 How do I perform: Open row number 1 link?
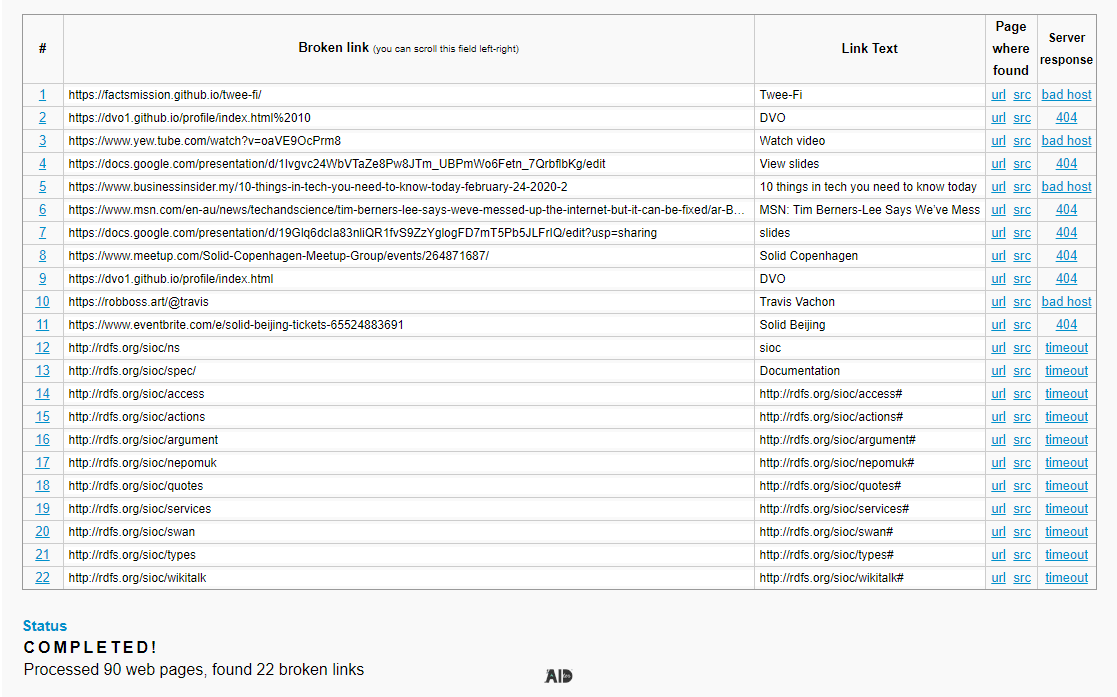point(43,95)
